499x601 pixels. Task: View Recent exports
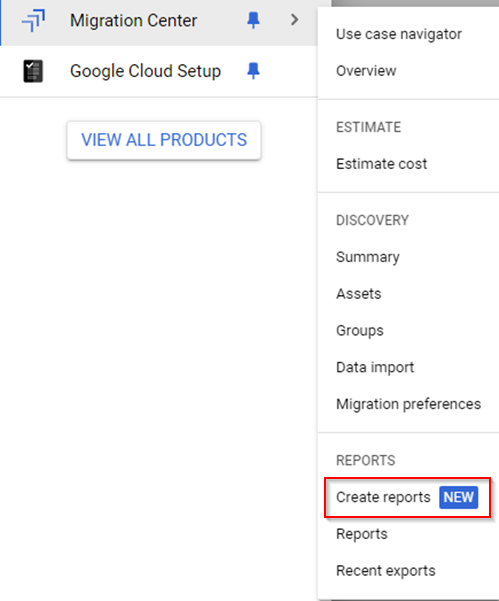[386, 571]
